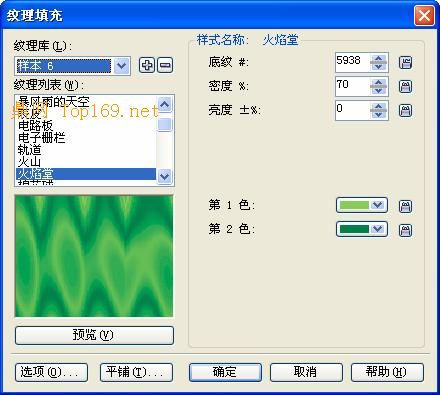Toggle the lock icon beside 密度 %
Image resolution: width=440 pixels, height=395 pixels.
[x=405, y=87]
